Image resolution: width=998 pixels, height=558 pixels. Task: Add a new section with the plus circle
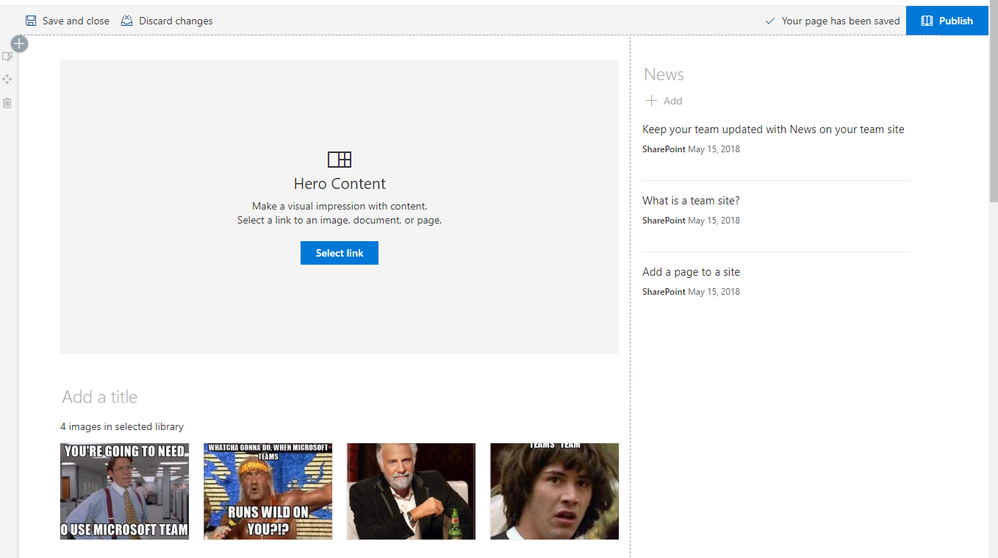coord(19,44)
